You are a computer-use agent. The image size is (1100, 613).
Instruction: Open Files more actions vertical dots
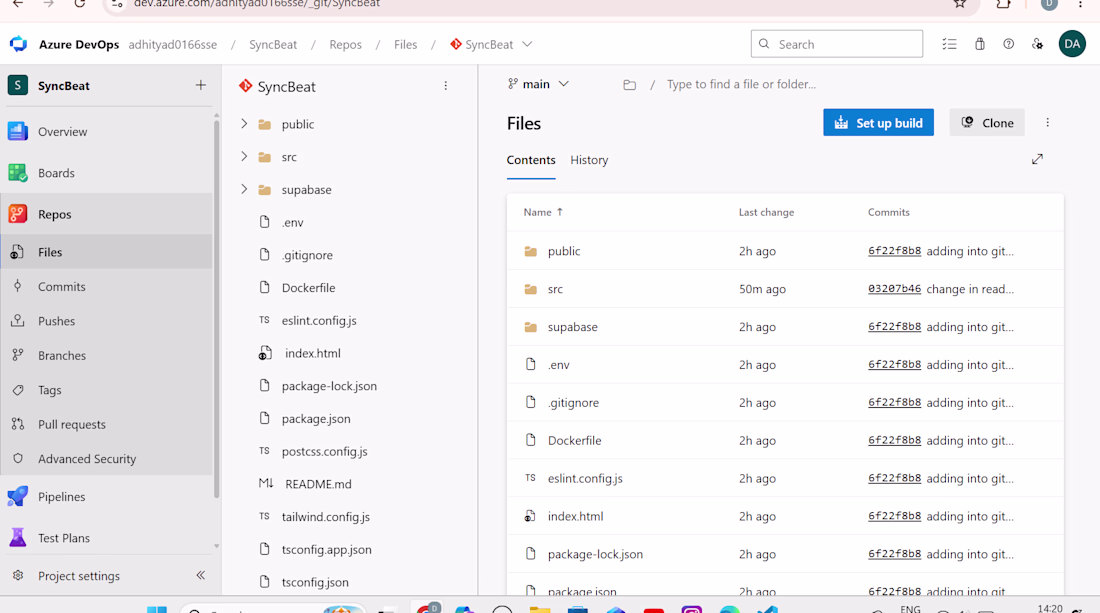click(1047, 123)
